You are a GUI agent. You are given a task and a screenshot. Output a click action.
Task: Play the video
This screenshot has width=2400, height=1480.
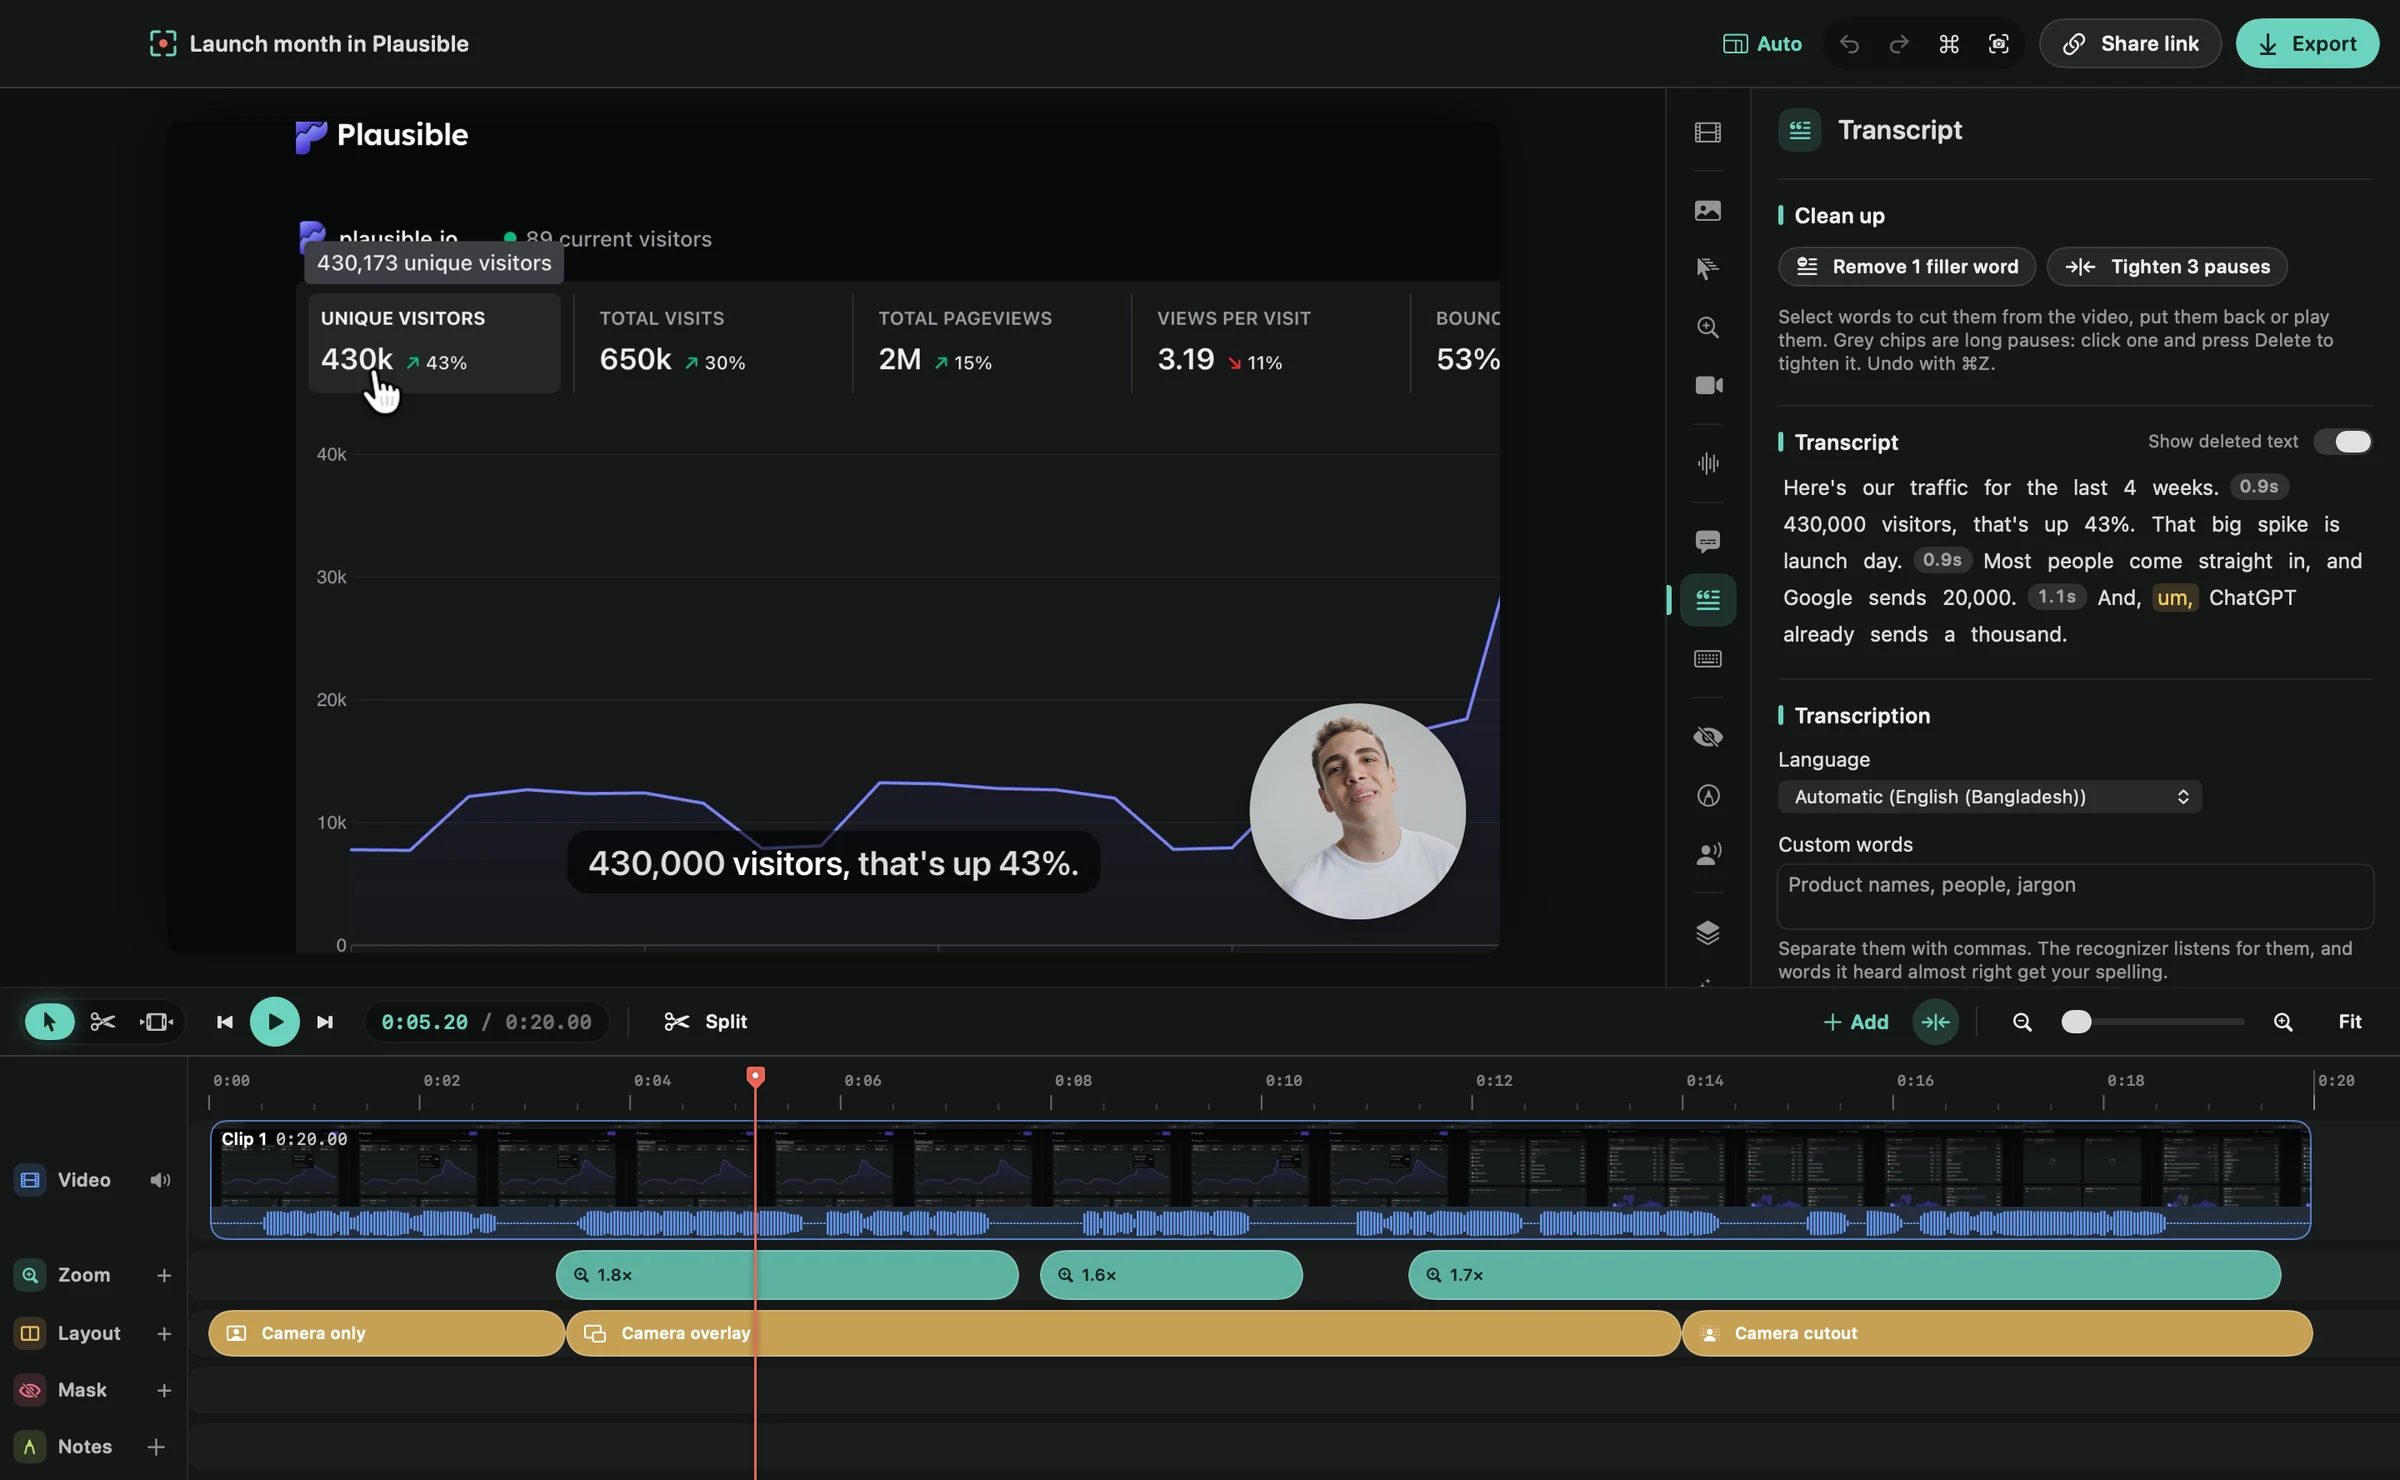tap(275, 1021)
